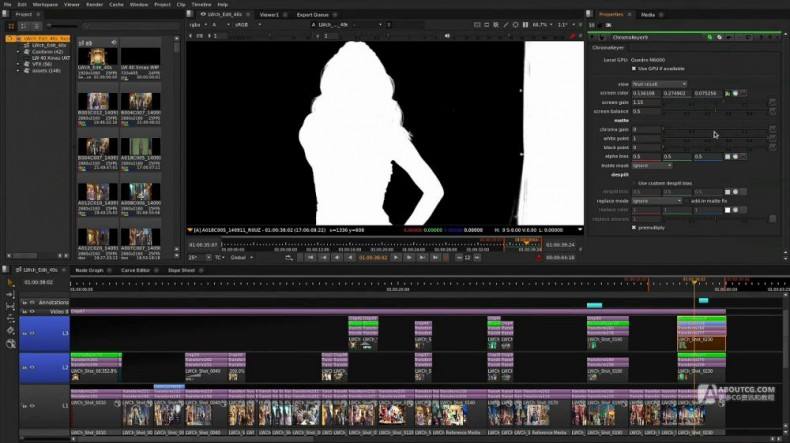790x443 pixels.
Task: Click the play forward button in viewer
Action: click(x=397, y=257)
